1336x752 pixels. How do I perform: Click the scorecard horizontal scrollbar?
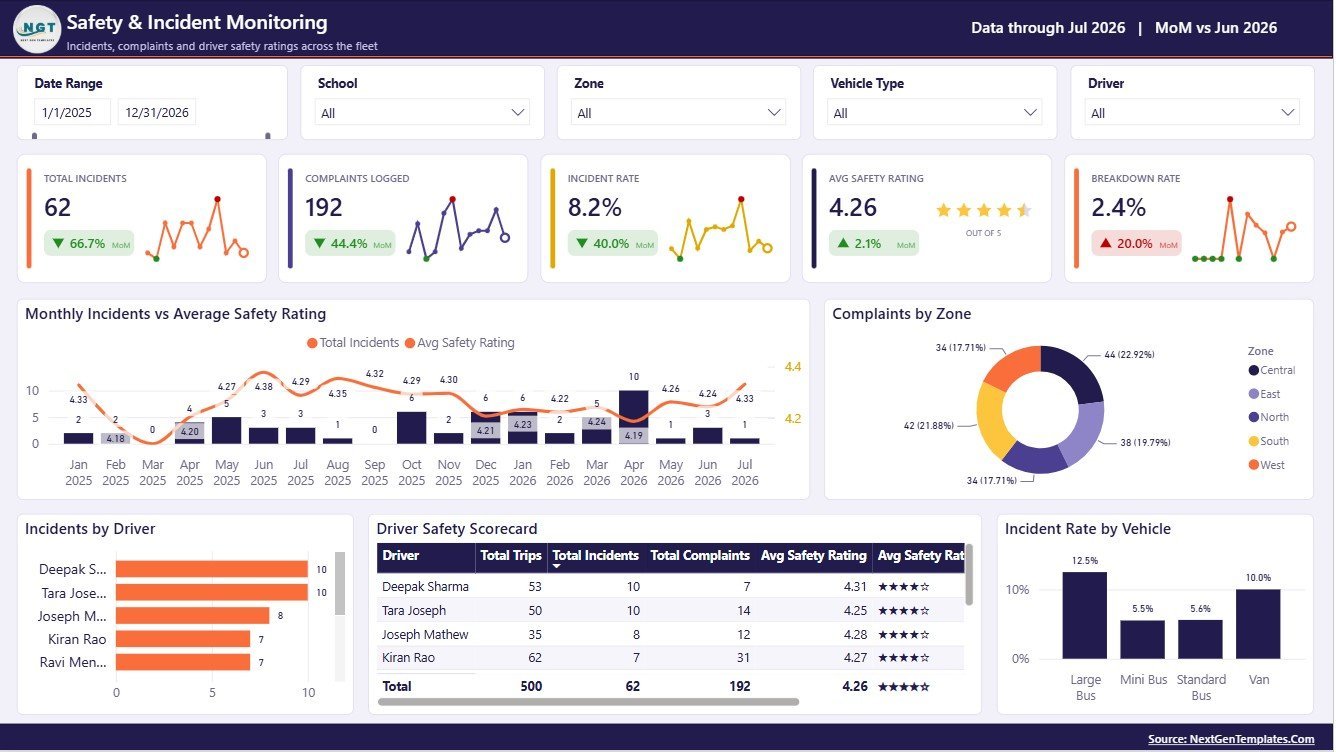pyautogui.click(x=588, y=702)
